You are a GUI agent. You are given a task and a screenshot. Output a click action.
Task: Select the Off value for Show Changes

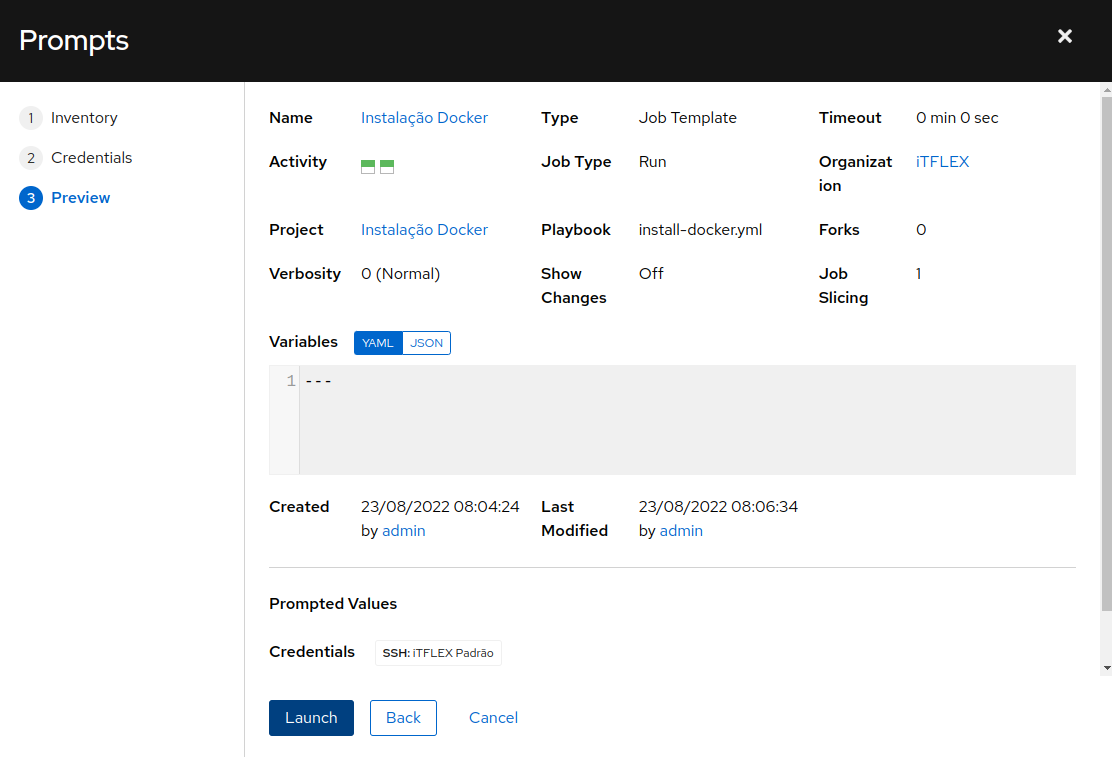[x=650, y=274]
